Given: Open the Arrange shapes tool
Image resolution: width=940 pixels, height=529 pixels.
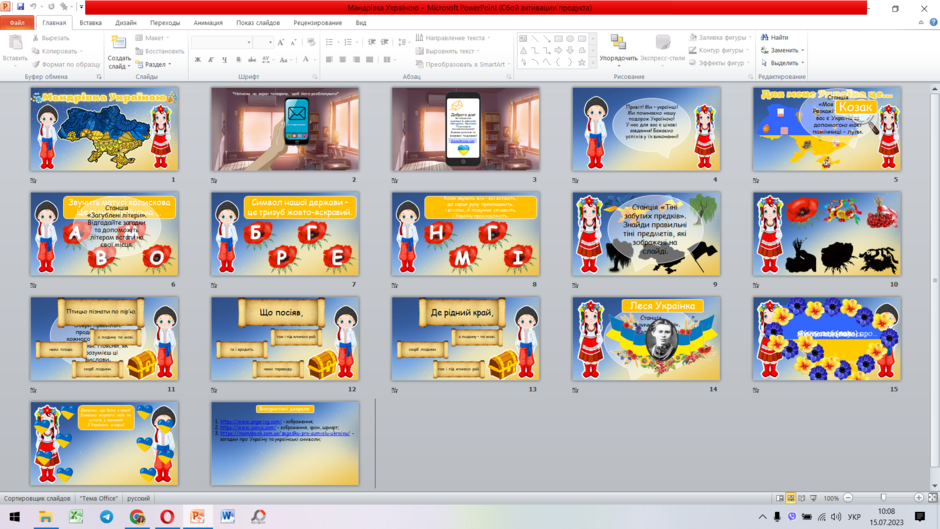Looking at the screenshot, I should pos(618,48).
